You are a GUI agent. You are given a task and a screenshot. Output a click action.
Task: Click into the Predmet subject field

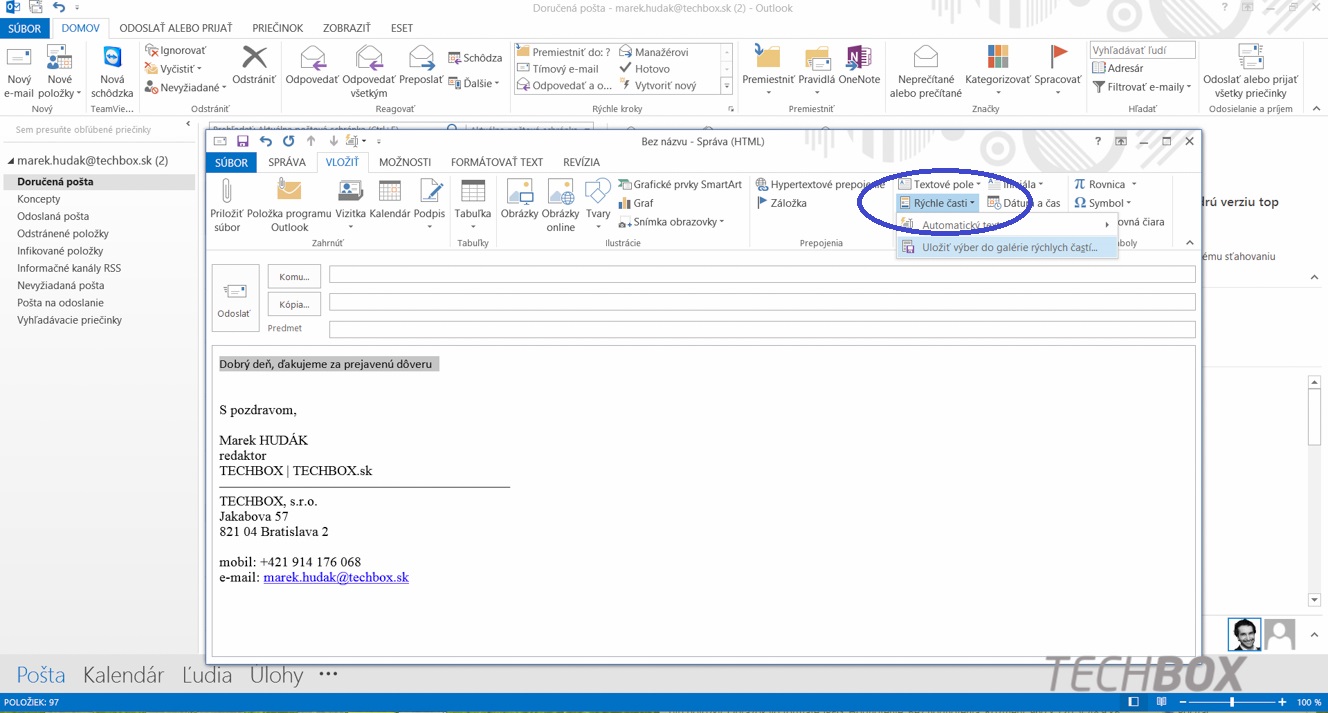(762, 328)
